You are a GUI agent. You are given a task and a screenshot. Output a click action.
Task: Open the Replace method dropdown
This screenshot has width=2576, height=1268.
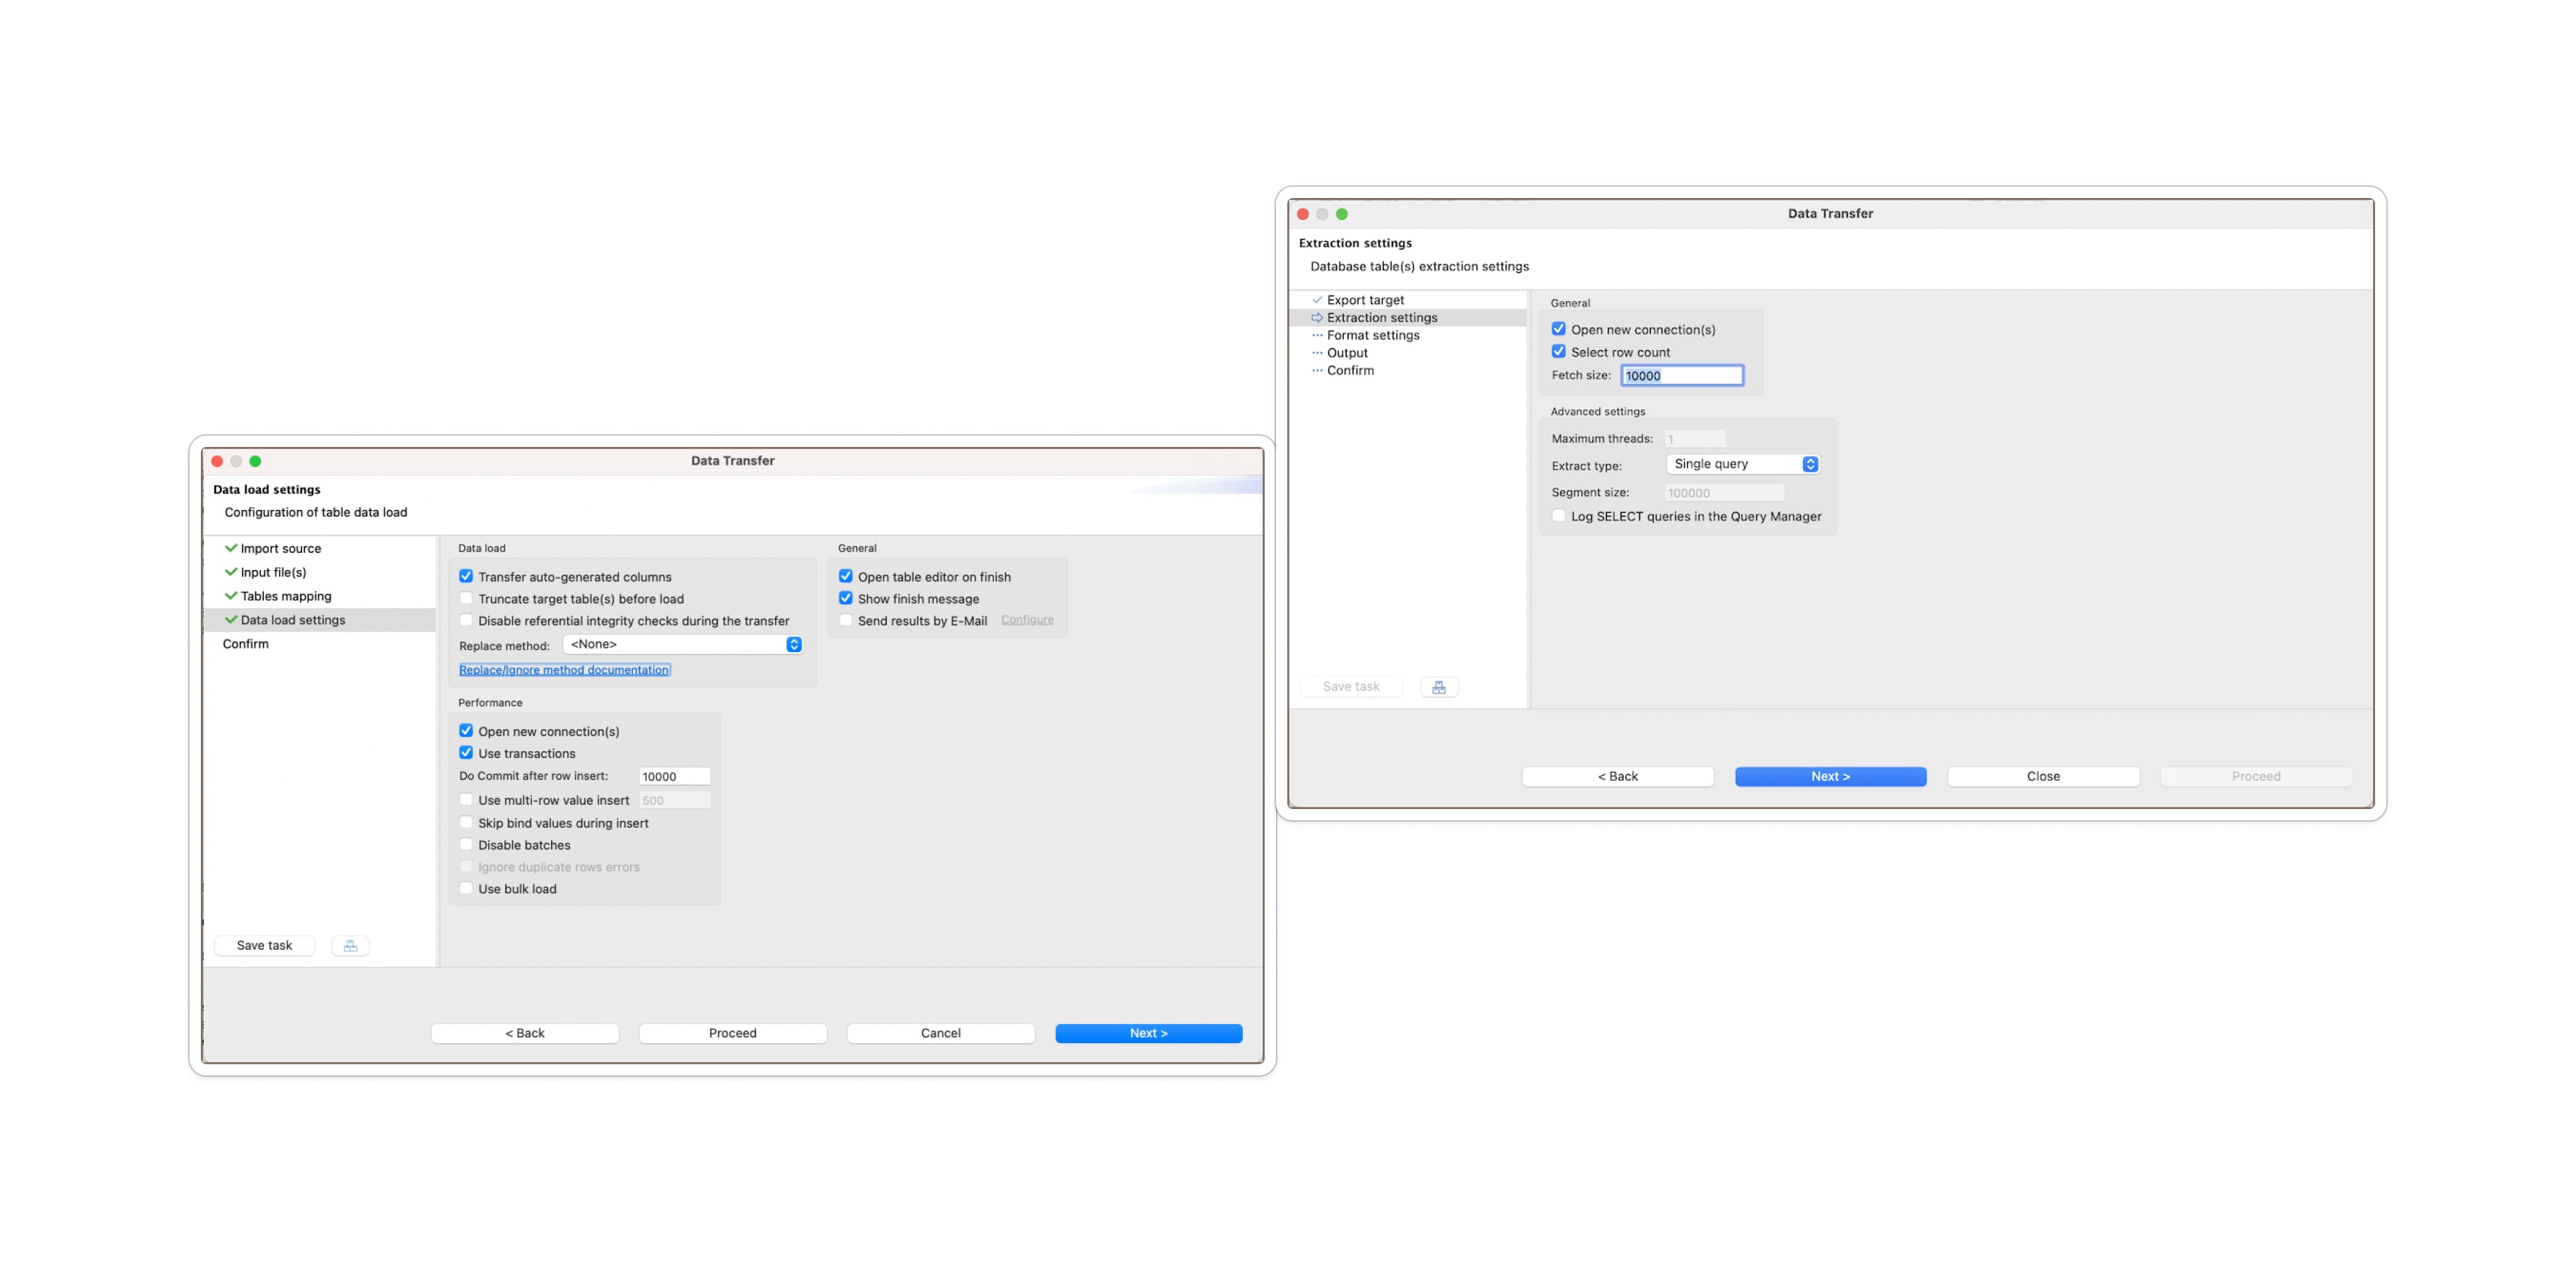coord(683,644)
